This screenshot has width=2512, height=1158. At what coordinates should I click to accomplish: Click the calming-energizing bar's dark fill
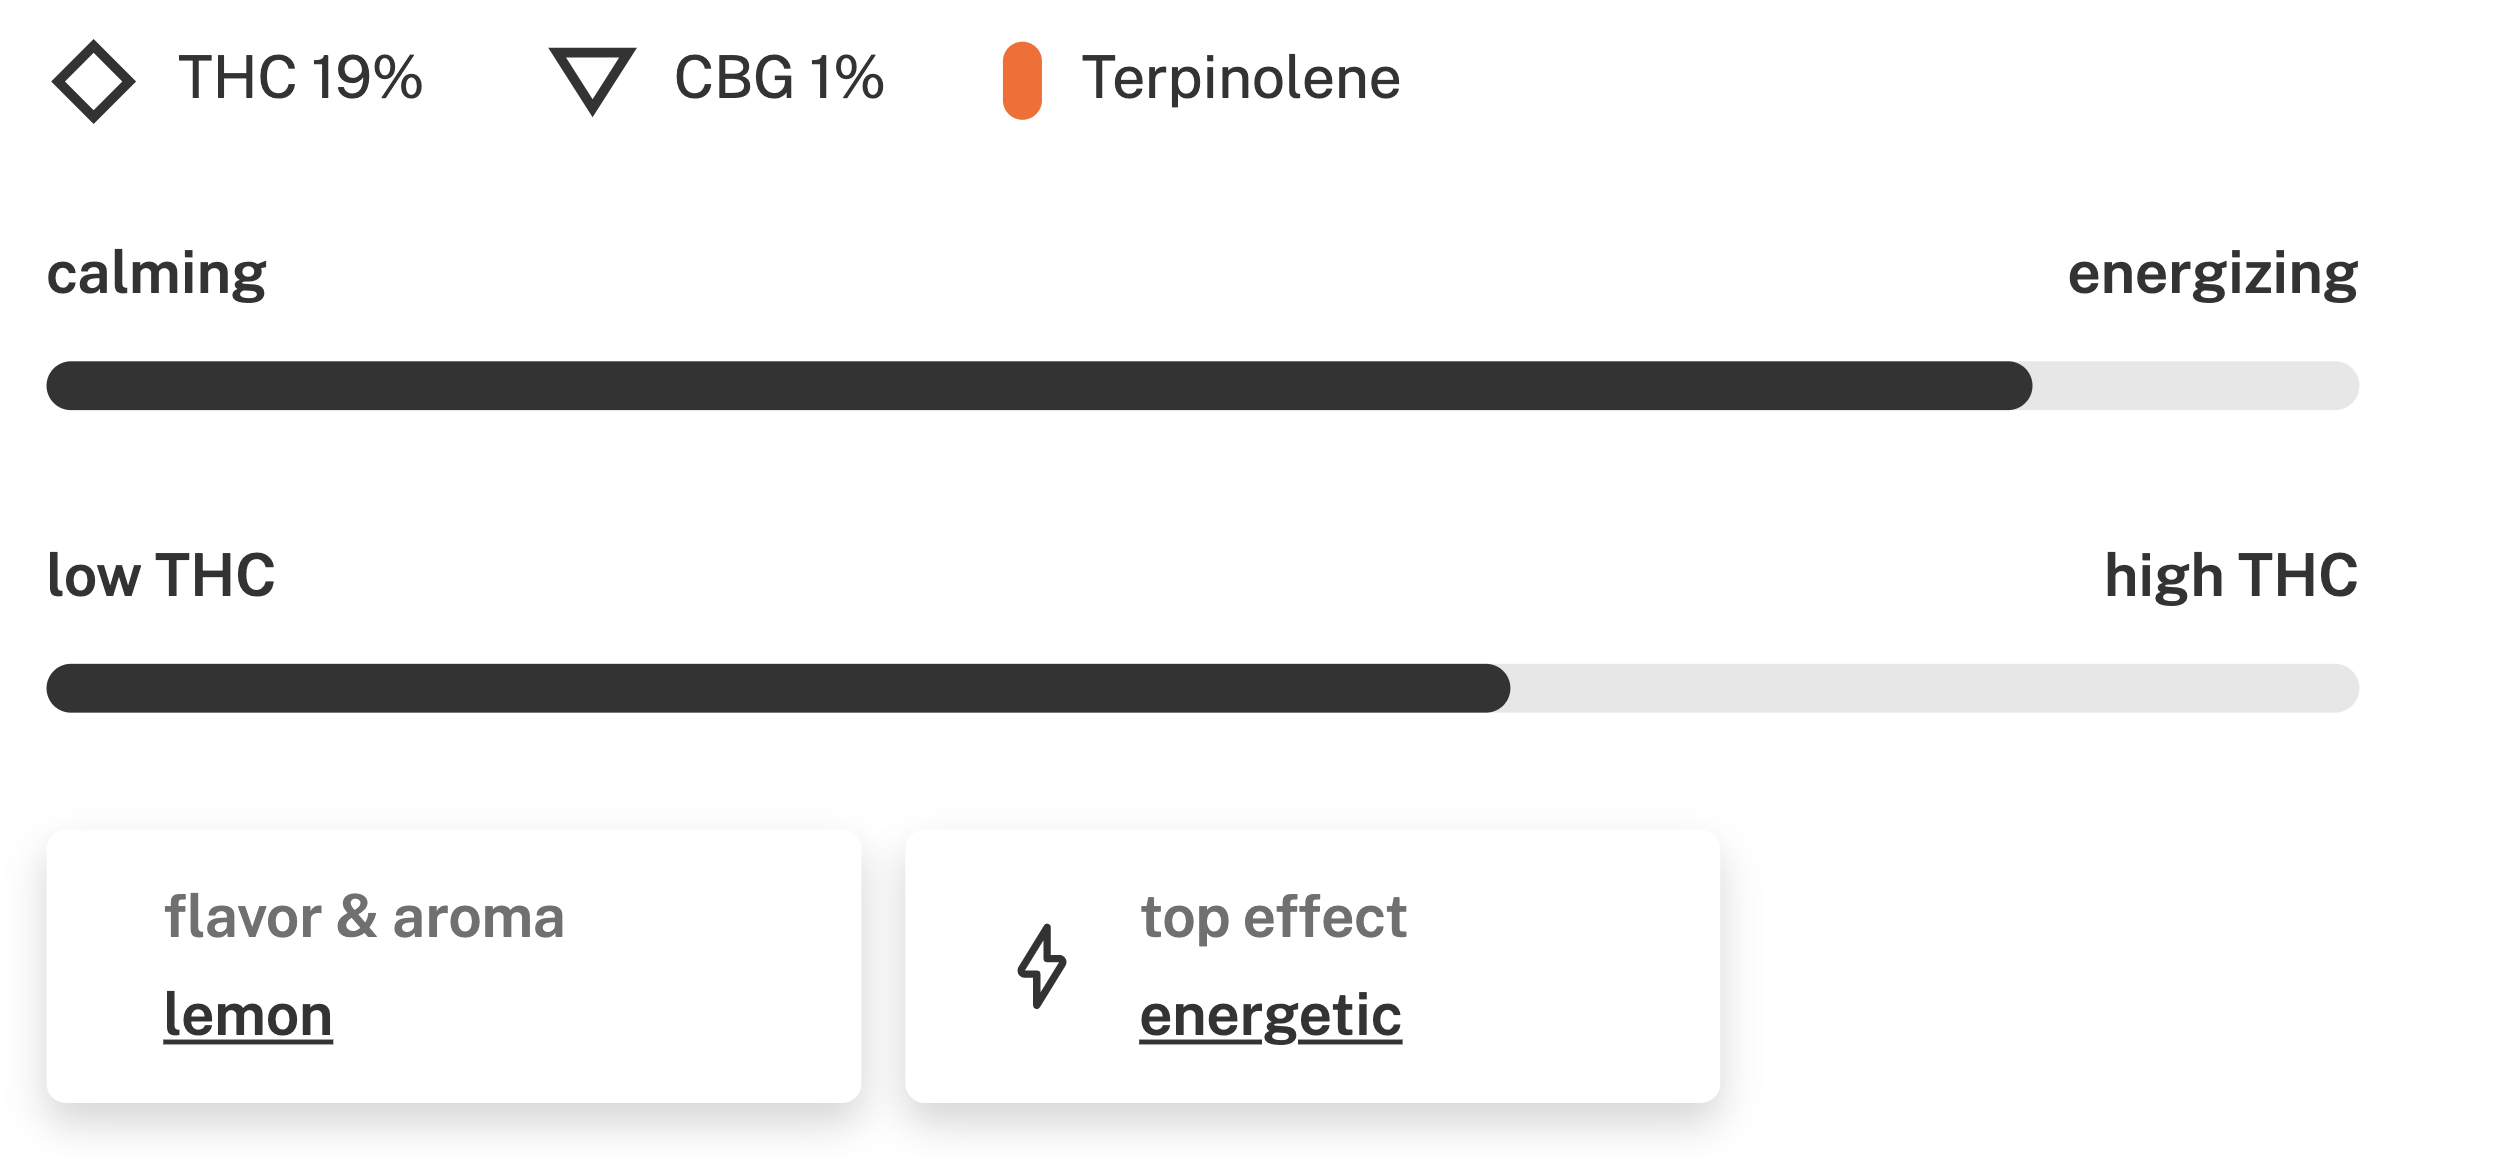point(1039,386)
